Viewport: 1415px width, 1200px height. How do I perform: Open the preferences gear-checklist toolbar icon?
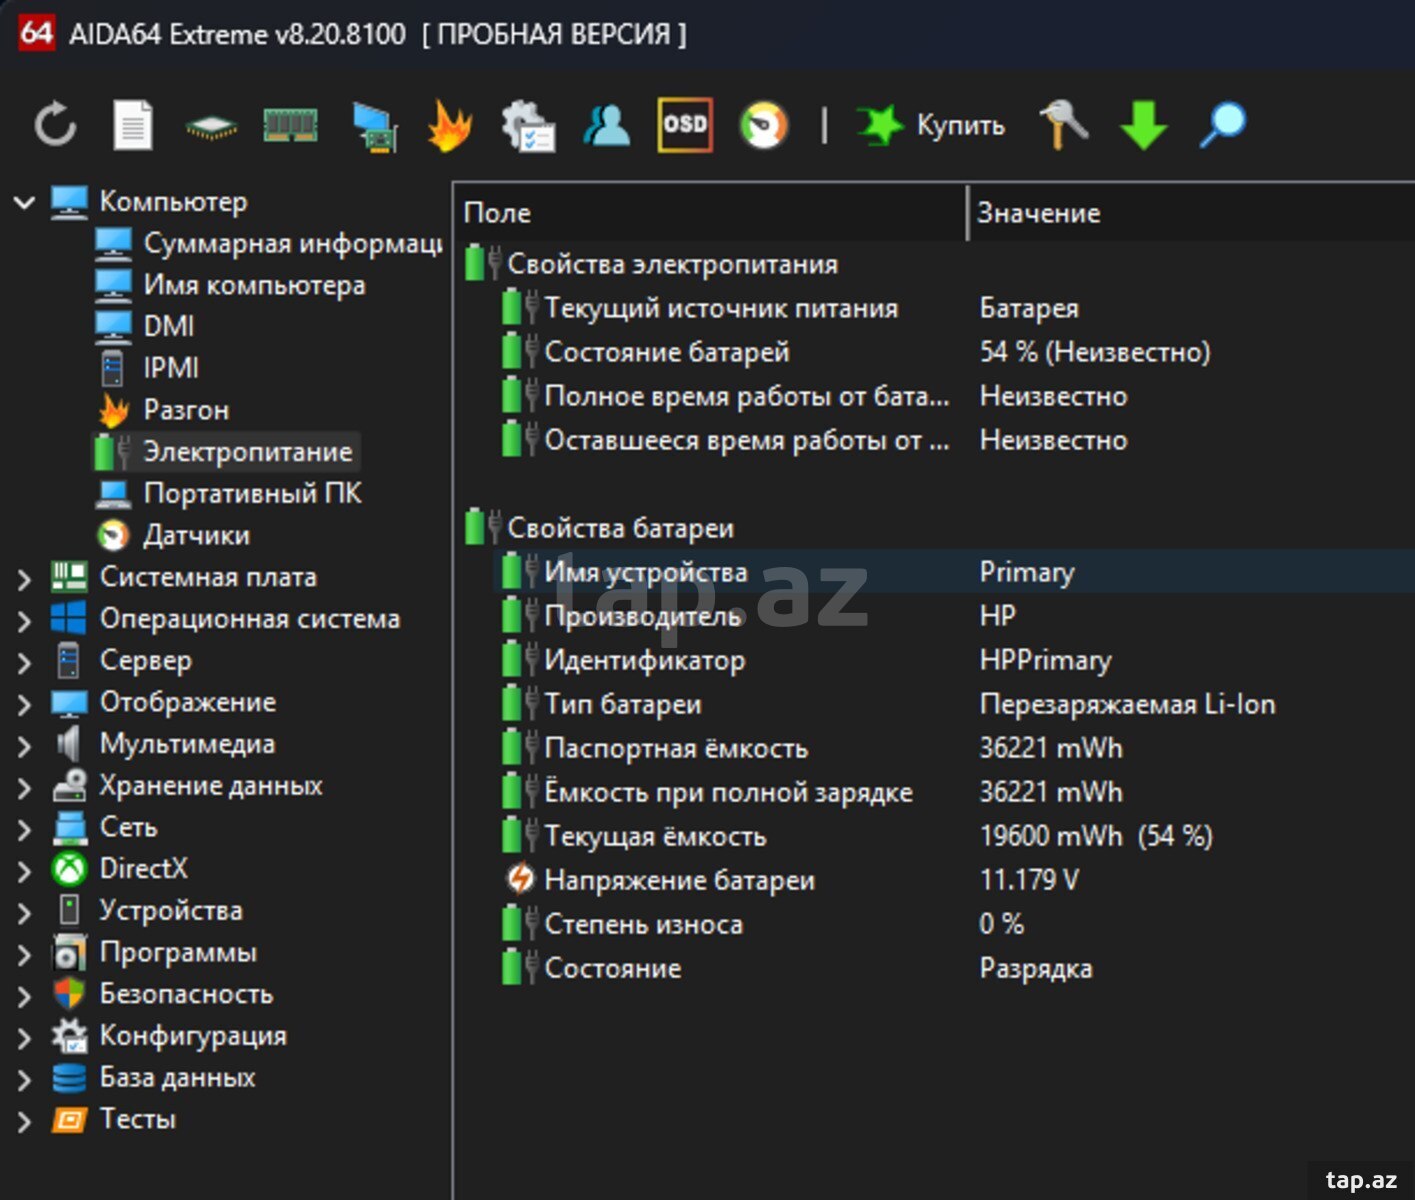tap(528, 126)
